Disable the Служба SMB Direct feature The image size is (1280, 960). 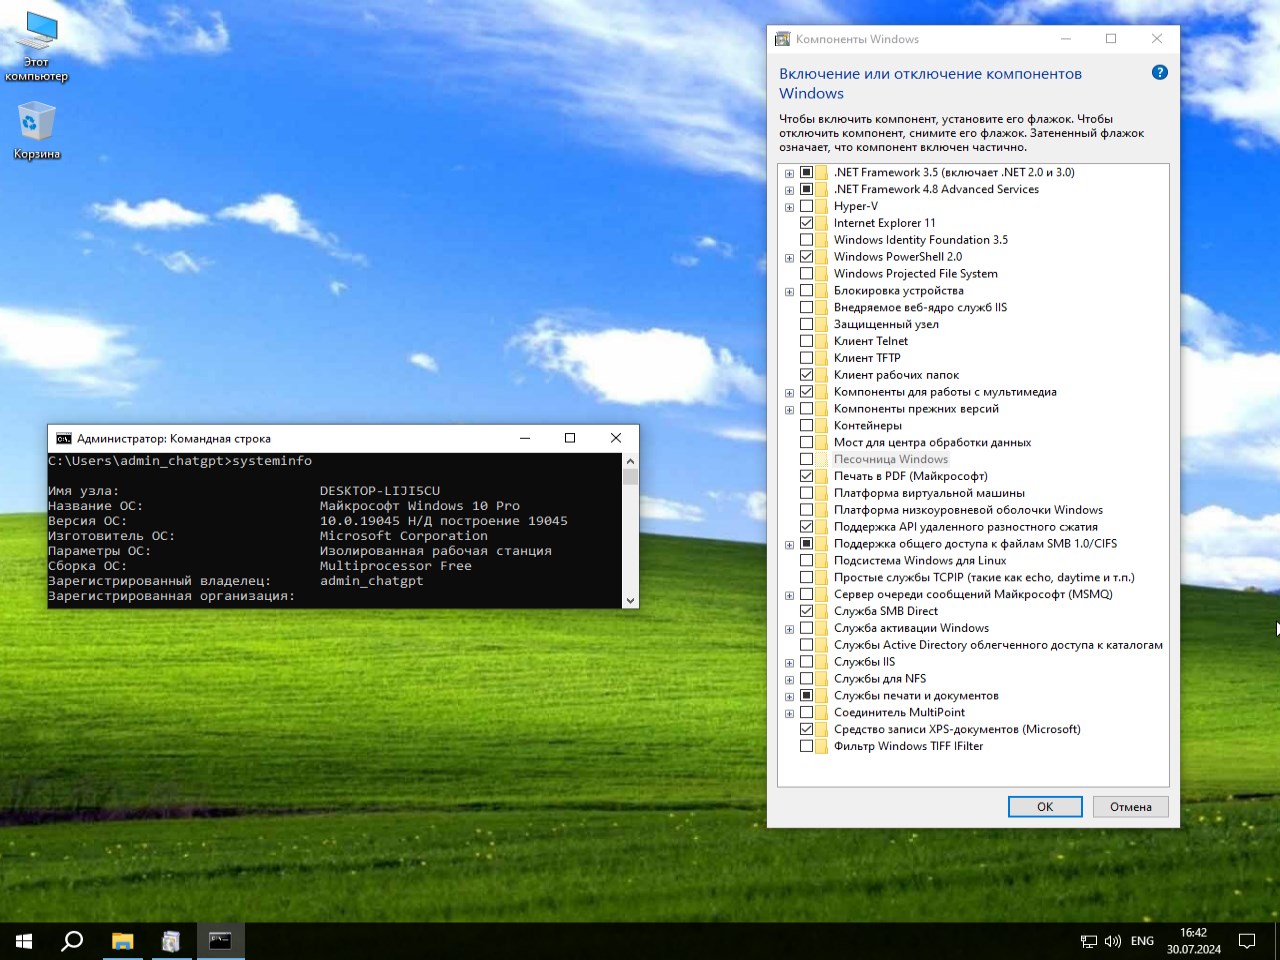tap(808, 610)
